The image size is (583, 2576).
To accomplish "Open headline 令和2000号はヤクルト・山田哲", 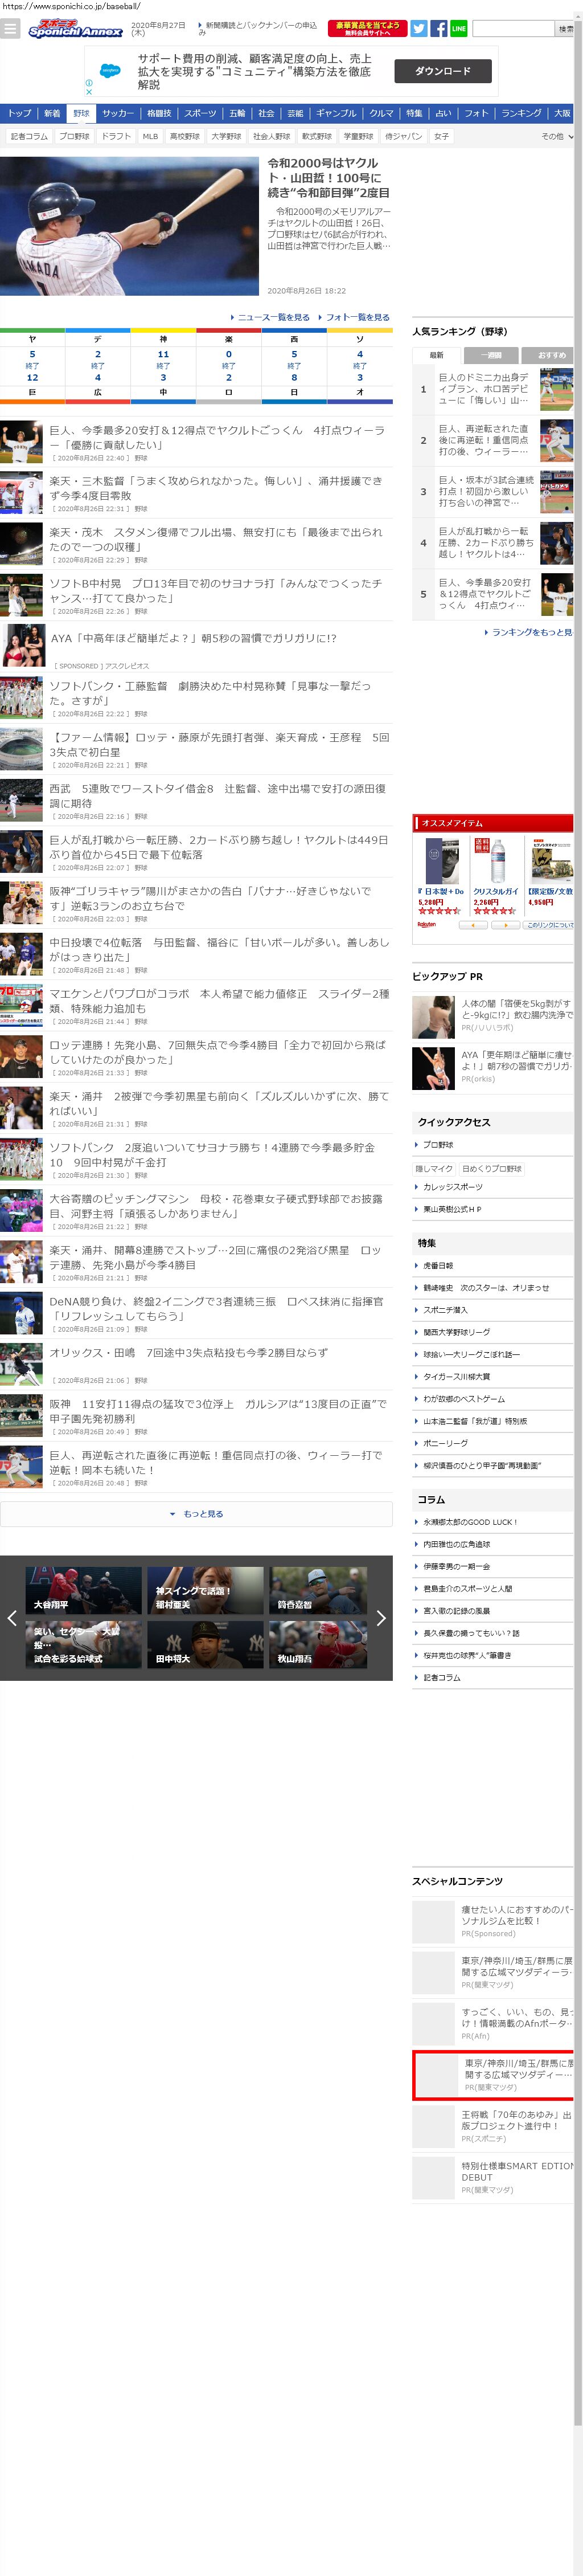I will click(328, 177).
